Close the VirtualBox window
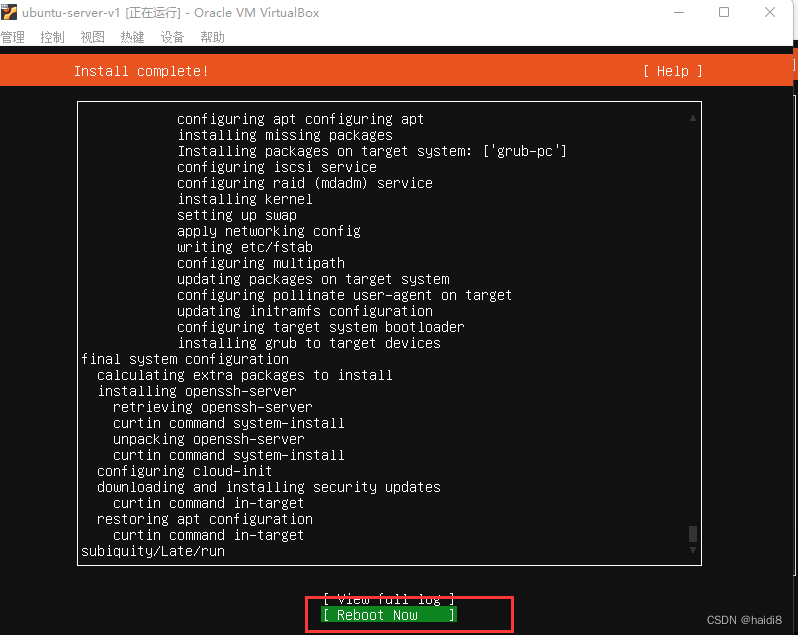Viewport: 798px width, 635px height. click(x=770, y=12)
